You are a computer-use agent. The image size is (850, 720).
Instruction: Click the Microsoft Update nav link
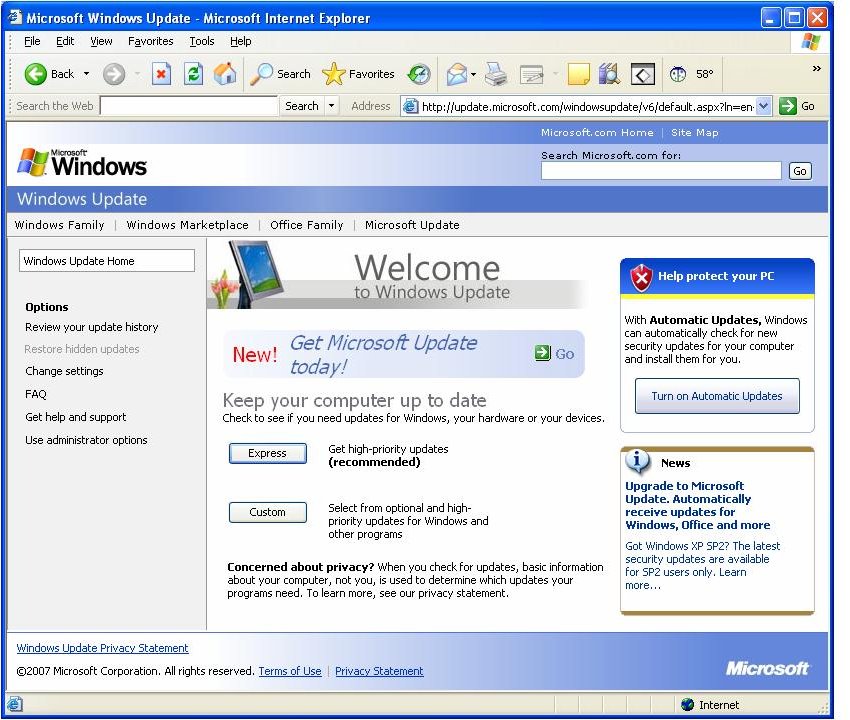(412, 225)
